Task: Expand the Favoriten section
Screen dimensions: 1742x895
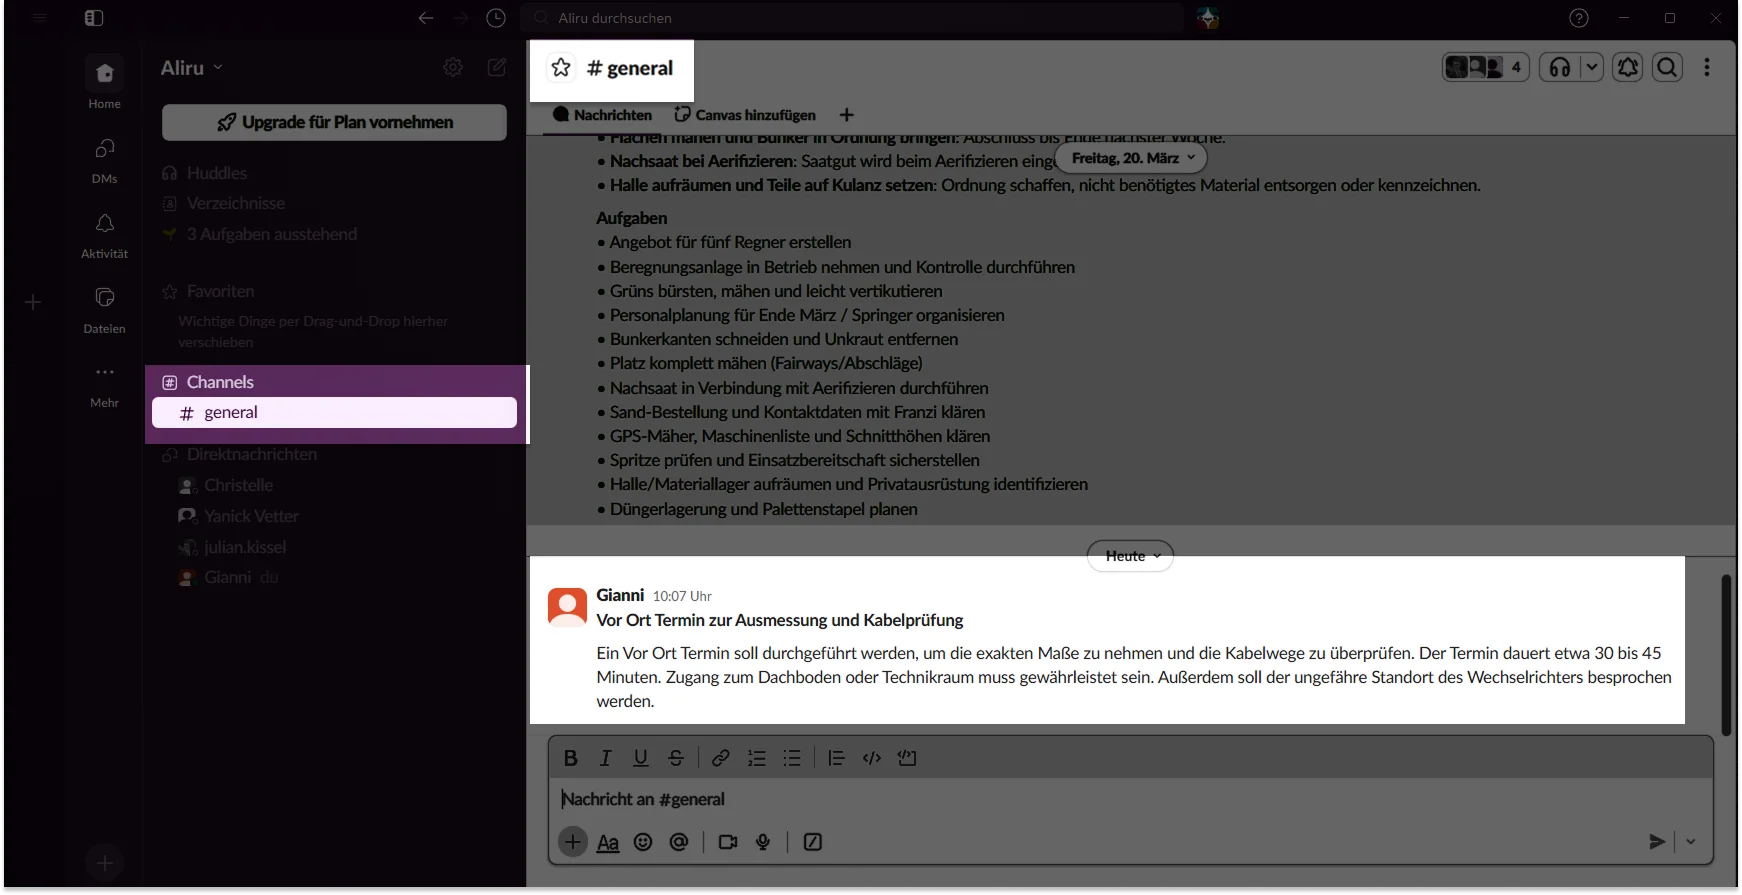Action: pos(220,291)
